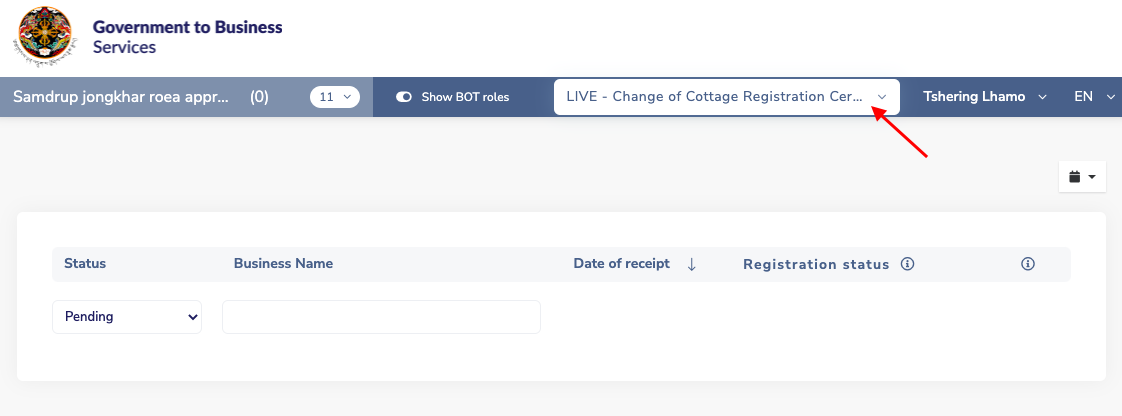Click caret arrow next to calendar icon
Screen dimensions: 1122x416
tap(1092, 177)
